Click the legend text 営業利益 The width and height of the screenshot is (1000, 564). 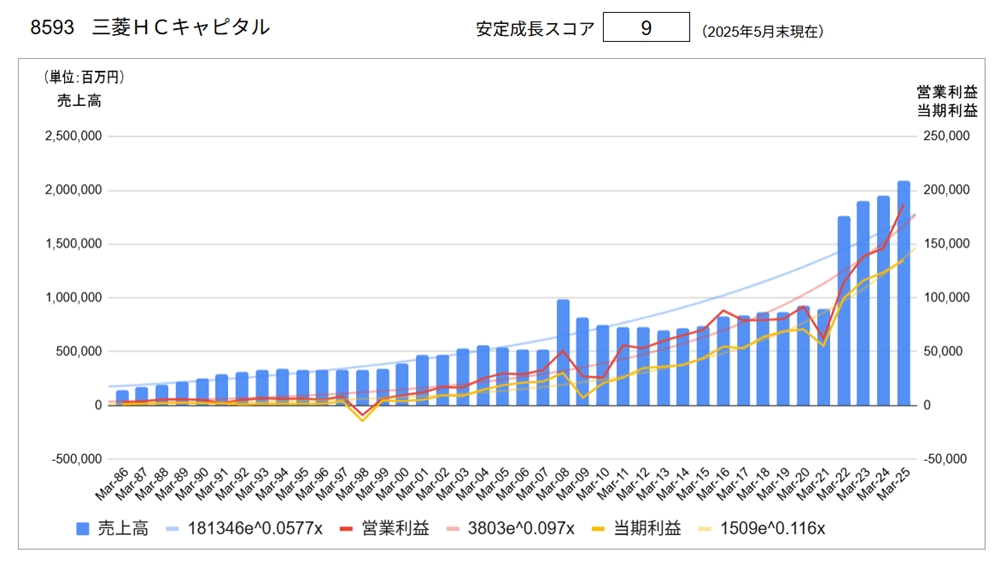[x=395, y=529]
